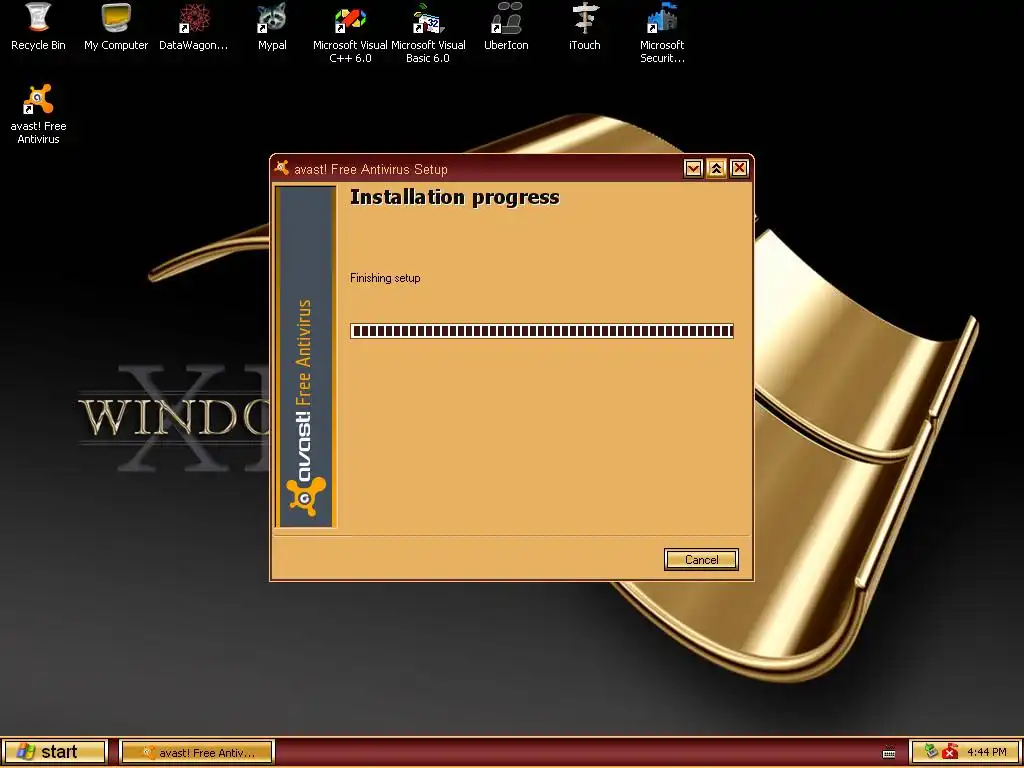Minimize the avast setup window

pos(693,169)
